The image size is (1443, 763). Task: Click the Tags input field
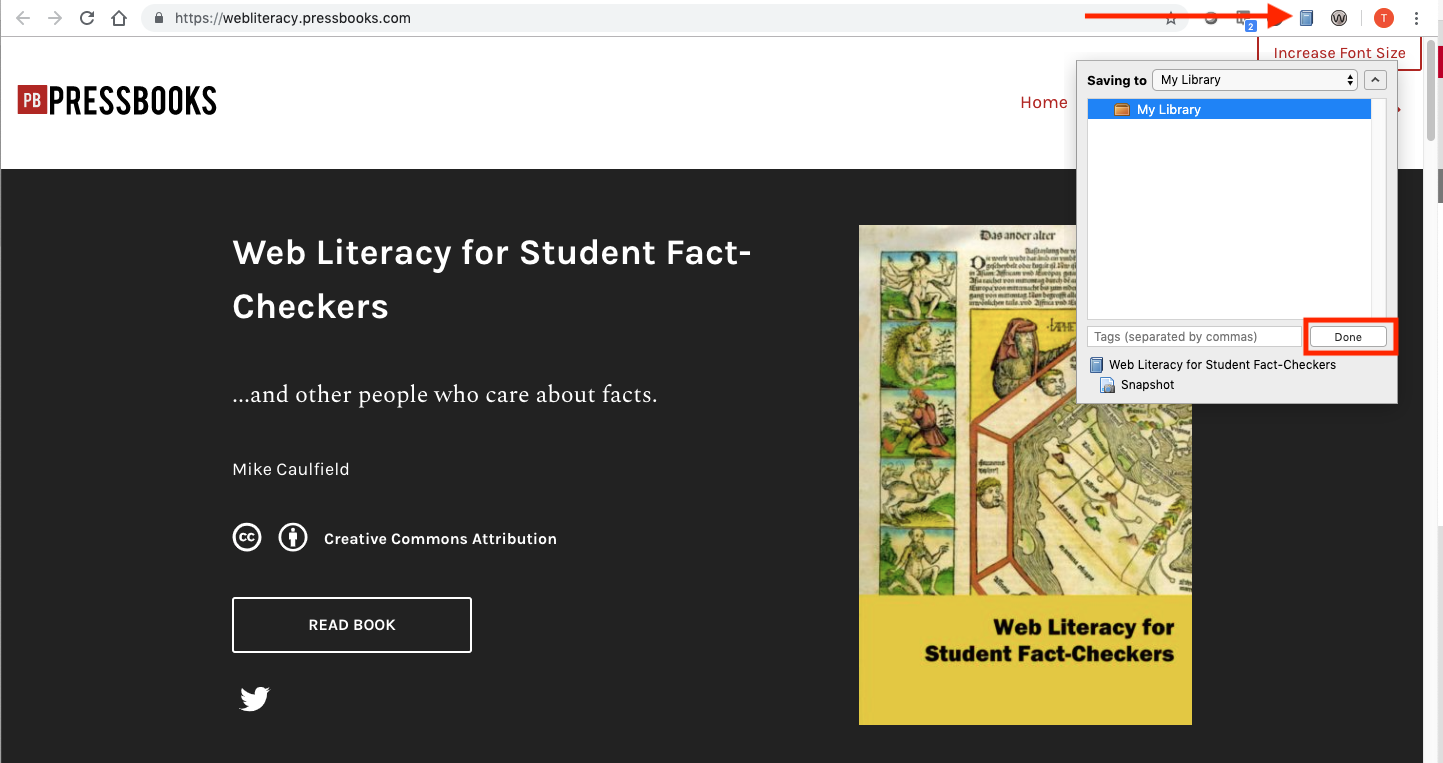click(x=1194, y=337)
